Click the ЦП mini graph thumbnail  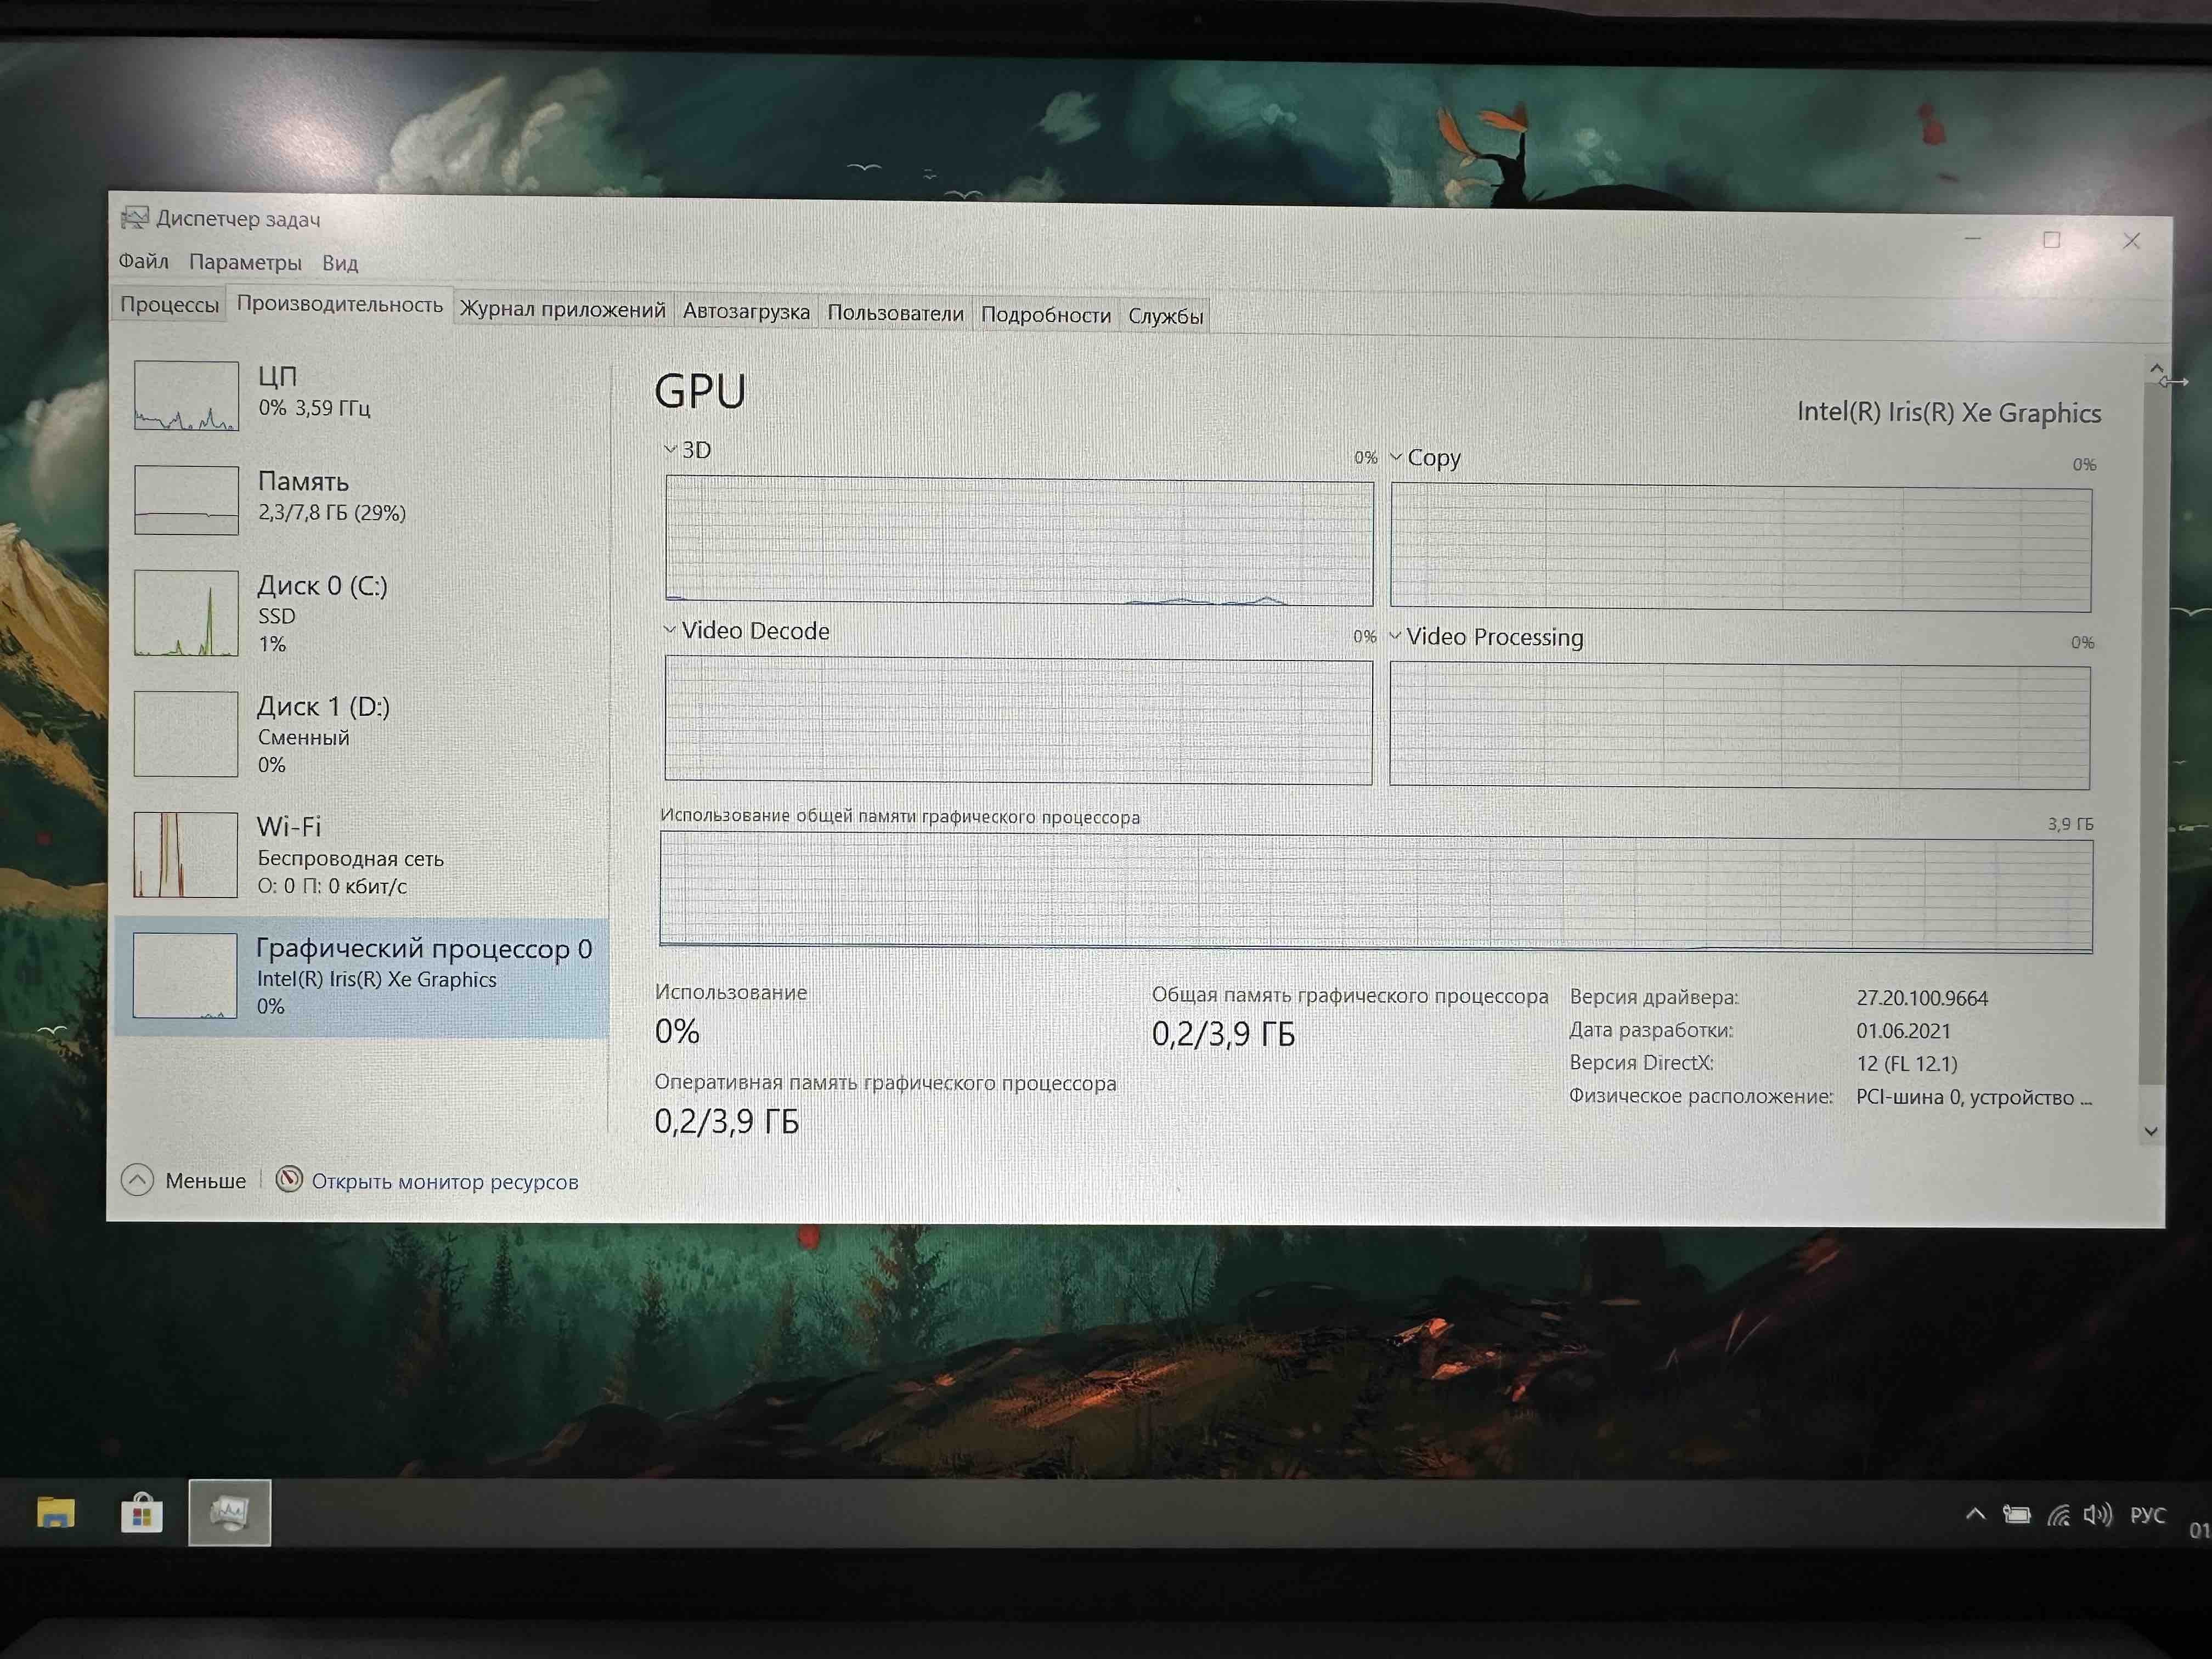[186, 395]
